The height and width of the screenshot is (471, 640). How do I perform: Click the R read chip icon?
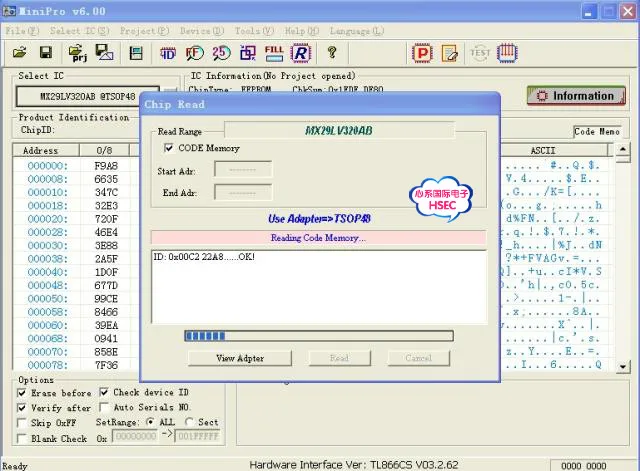tap(301, 53)
